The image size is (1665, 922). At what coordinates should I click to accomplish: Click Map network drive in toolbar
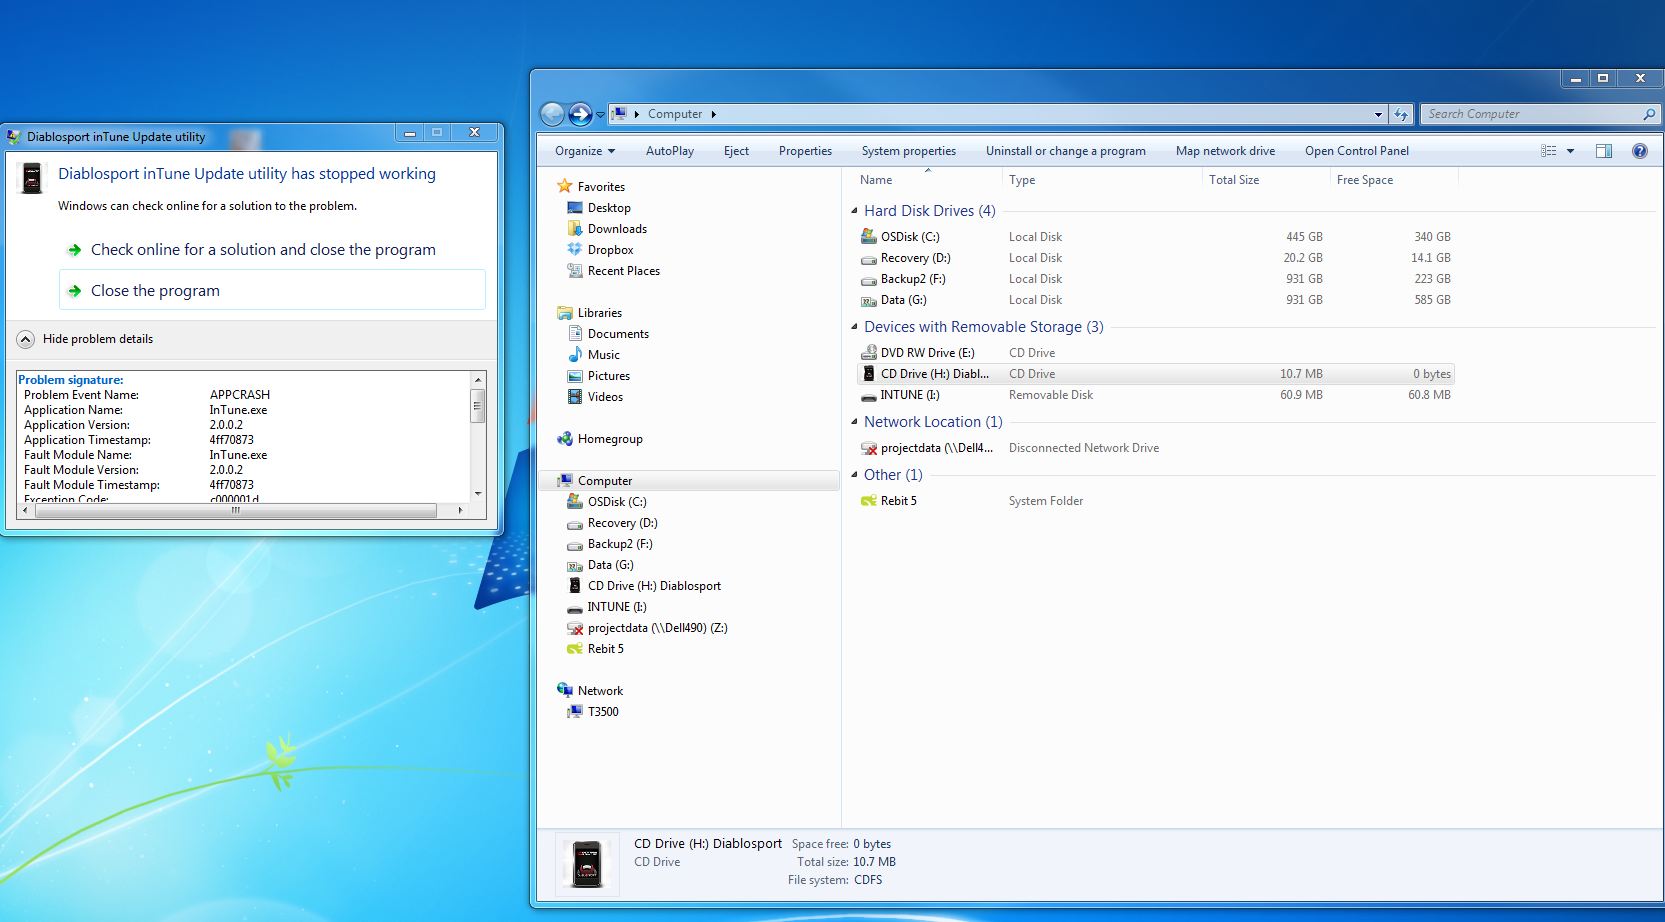[x=1225, y=151]
